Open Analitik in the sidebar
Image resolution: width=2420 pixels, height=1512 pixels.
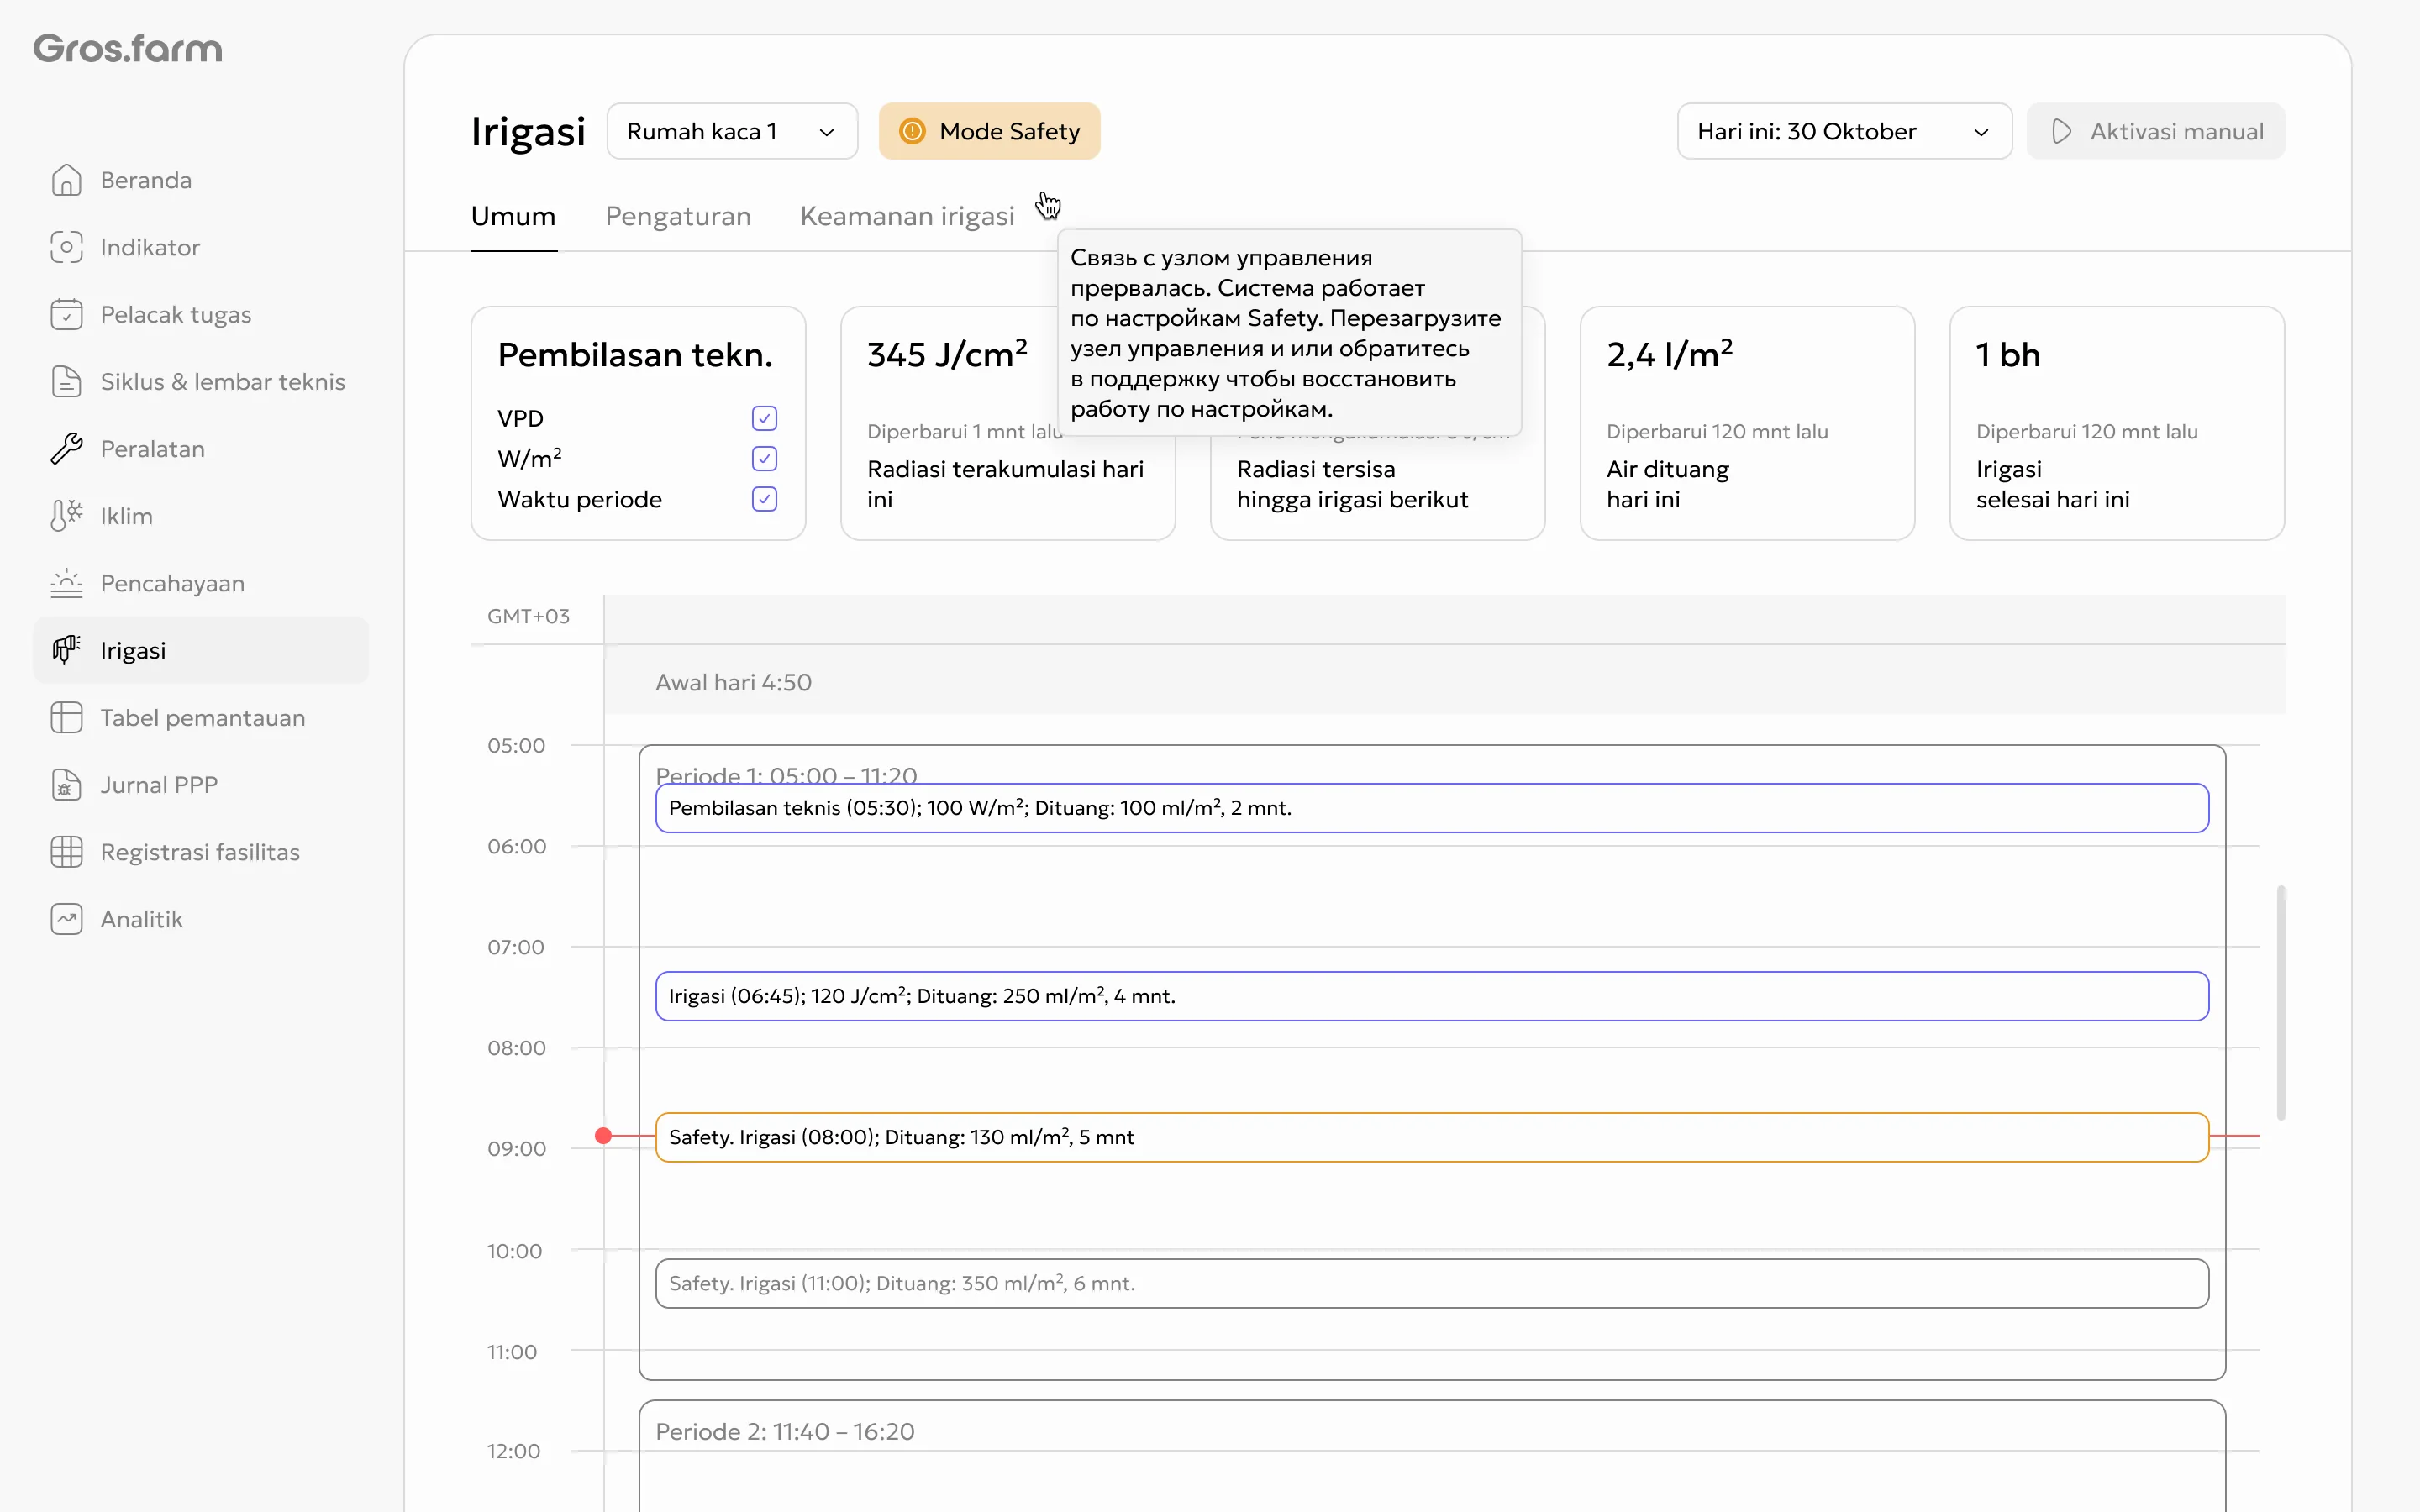(201, 919)
